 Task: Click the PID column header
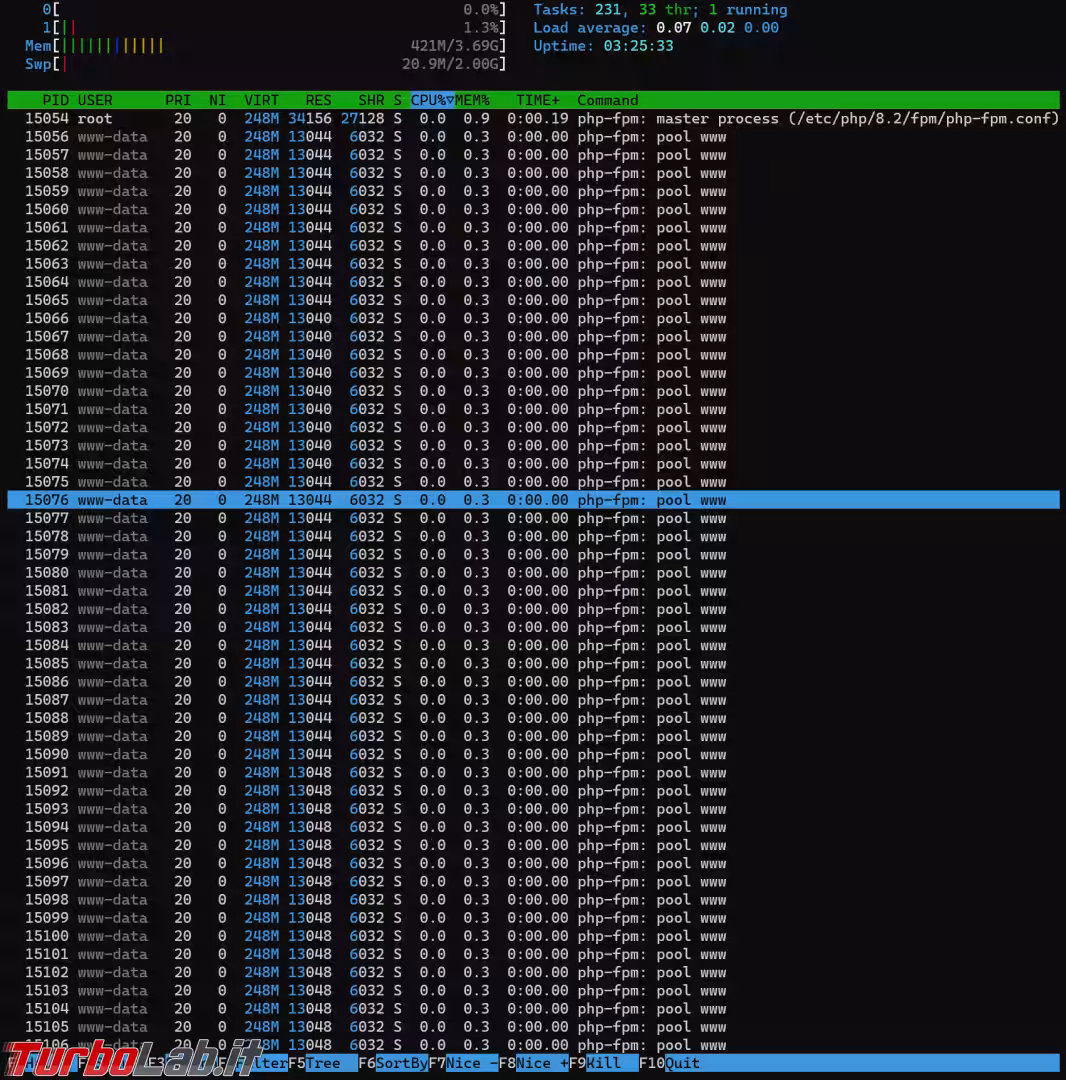coord(55,100)
